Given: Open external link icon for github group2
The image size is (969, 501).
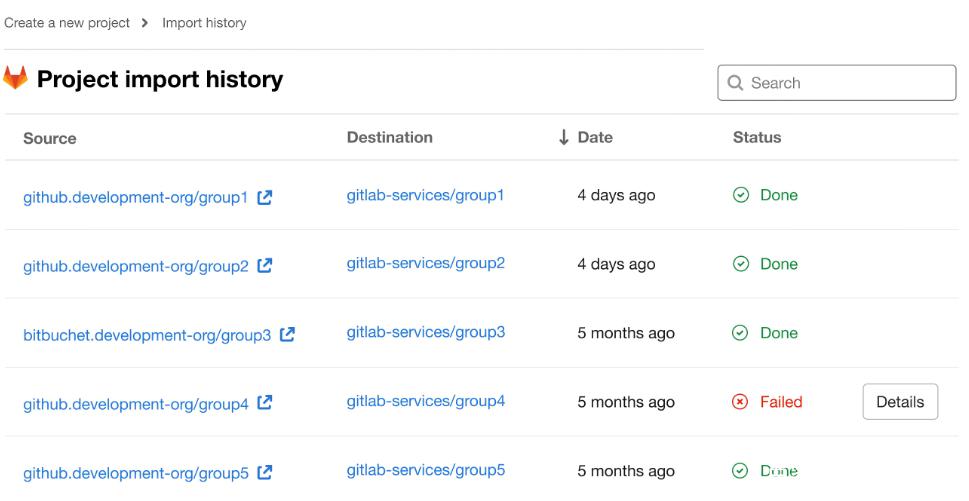Looking at the screenshot, I should [x=264, y=266].
